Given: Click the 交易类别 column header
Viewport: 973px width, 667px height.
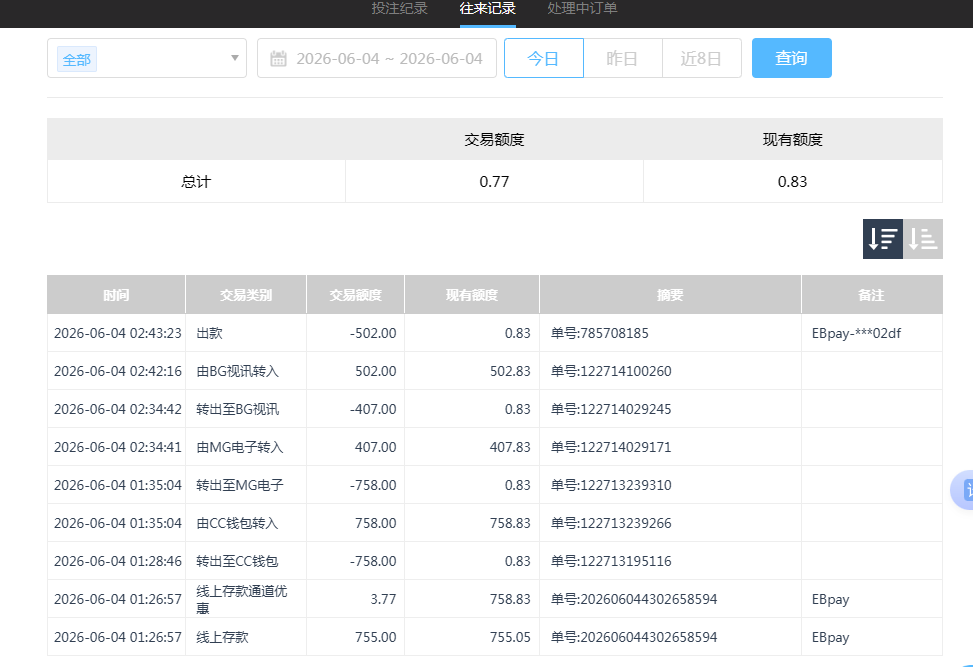Looking at the screenshot, I should coord(246,295).
